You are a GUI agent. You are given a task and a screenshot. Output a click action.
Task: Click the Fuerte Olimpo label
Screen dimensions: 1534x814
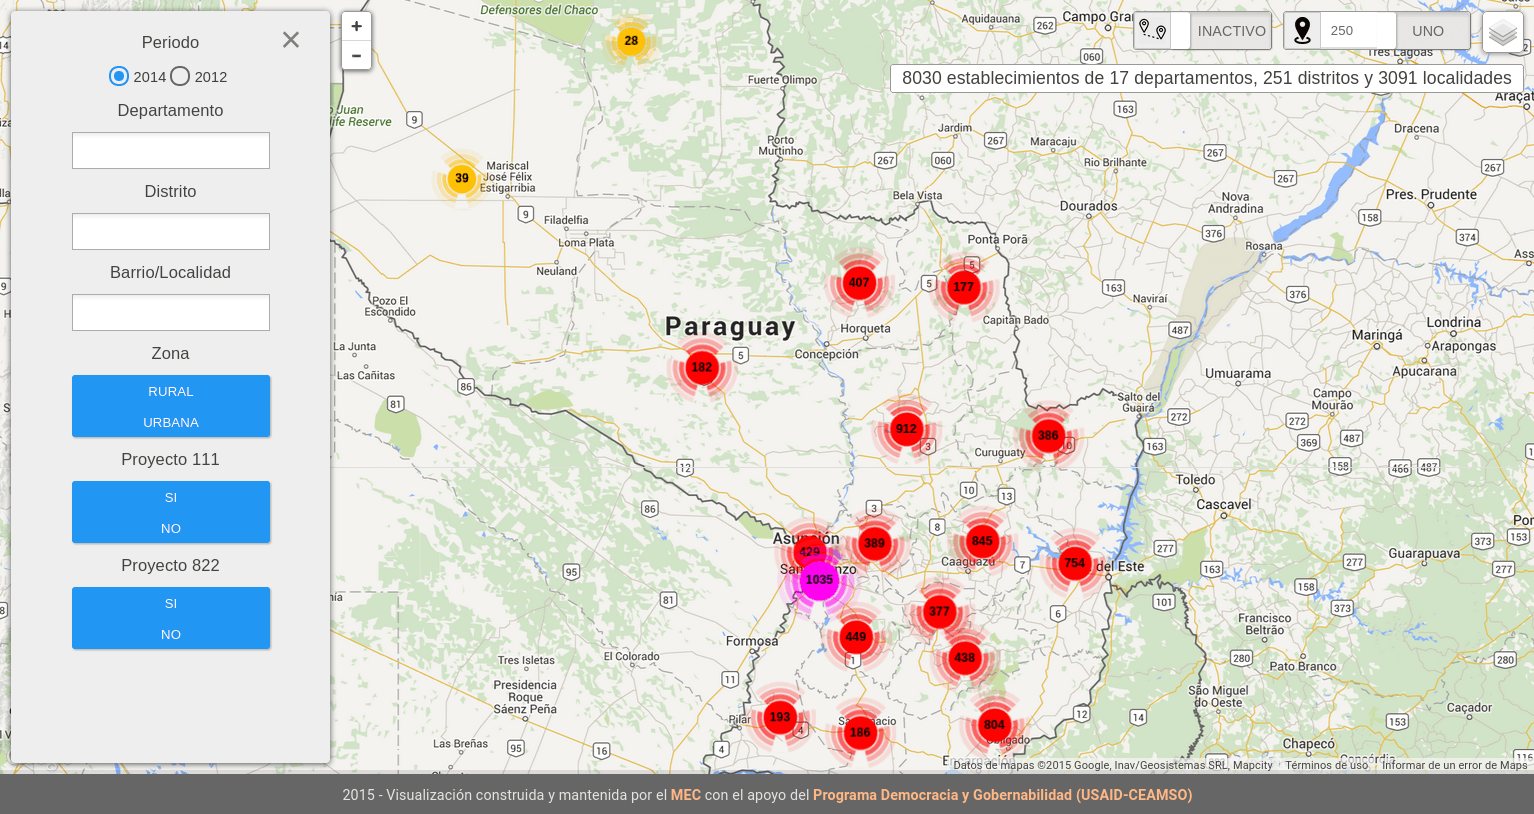tap(782, 80)
